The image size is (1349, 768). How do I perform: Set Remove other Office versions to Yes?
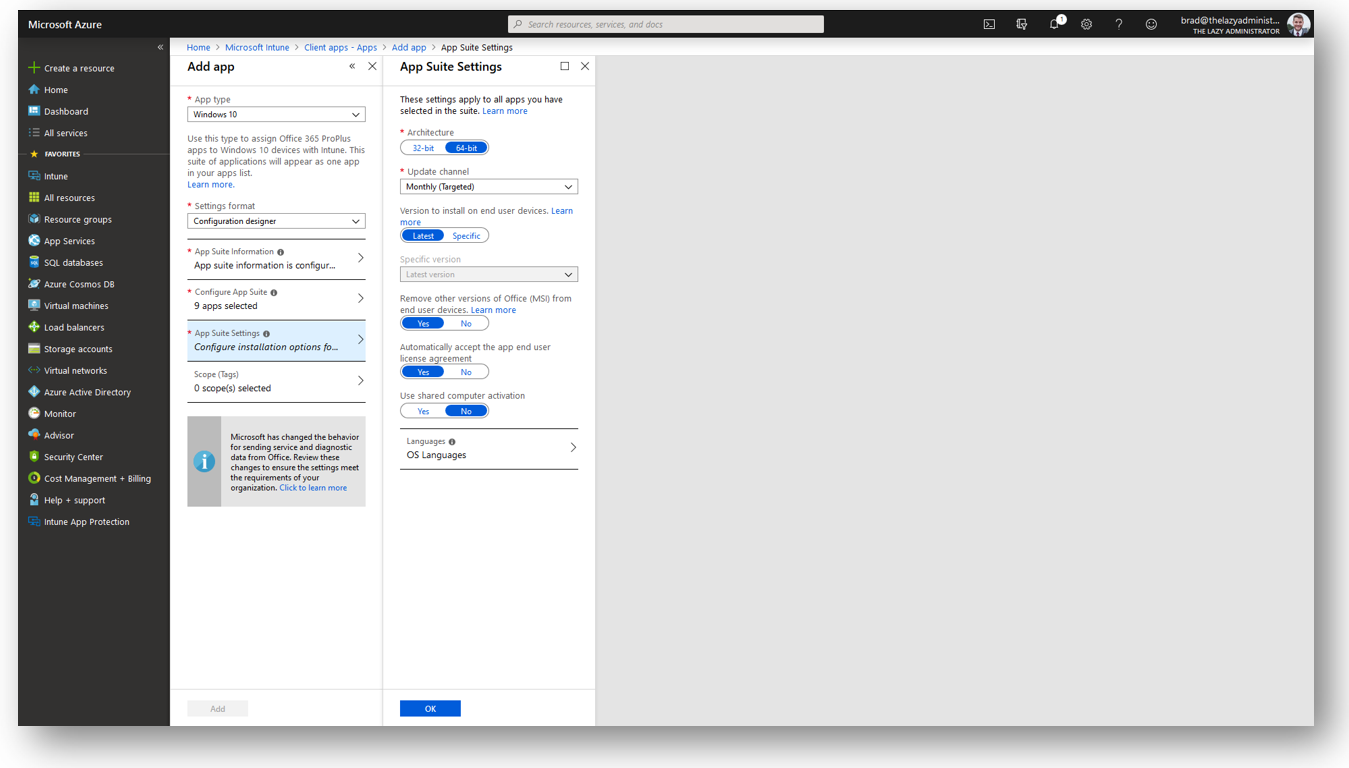[x=423, y=324]
